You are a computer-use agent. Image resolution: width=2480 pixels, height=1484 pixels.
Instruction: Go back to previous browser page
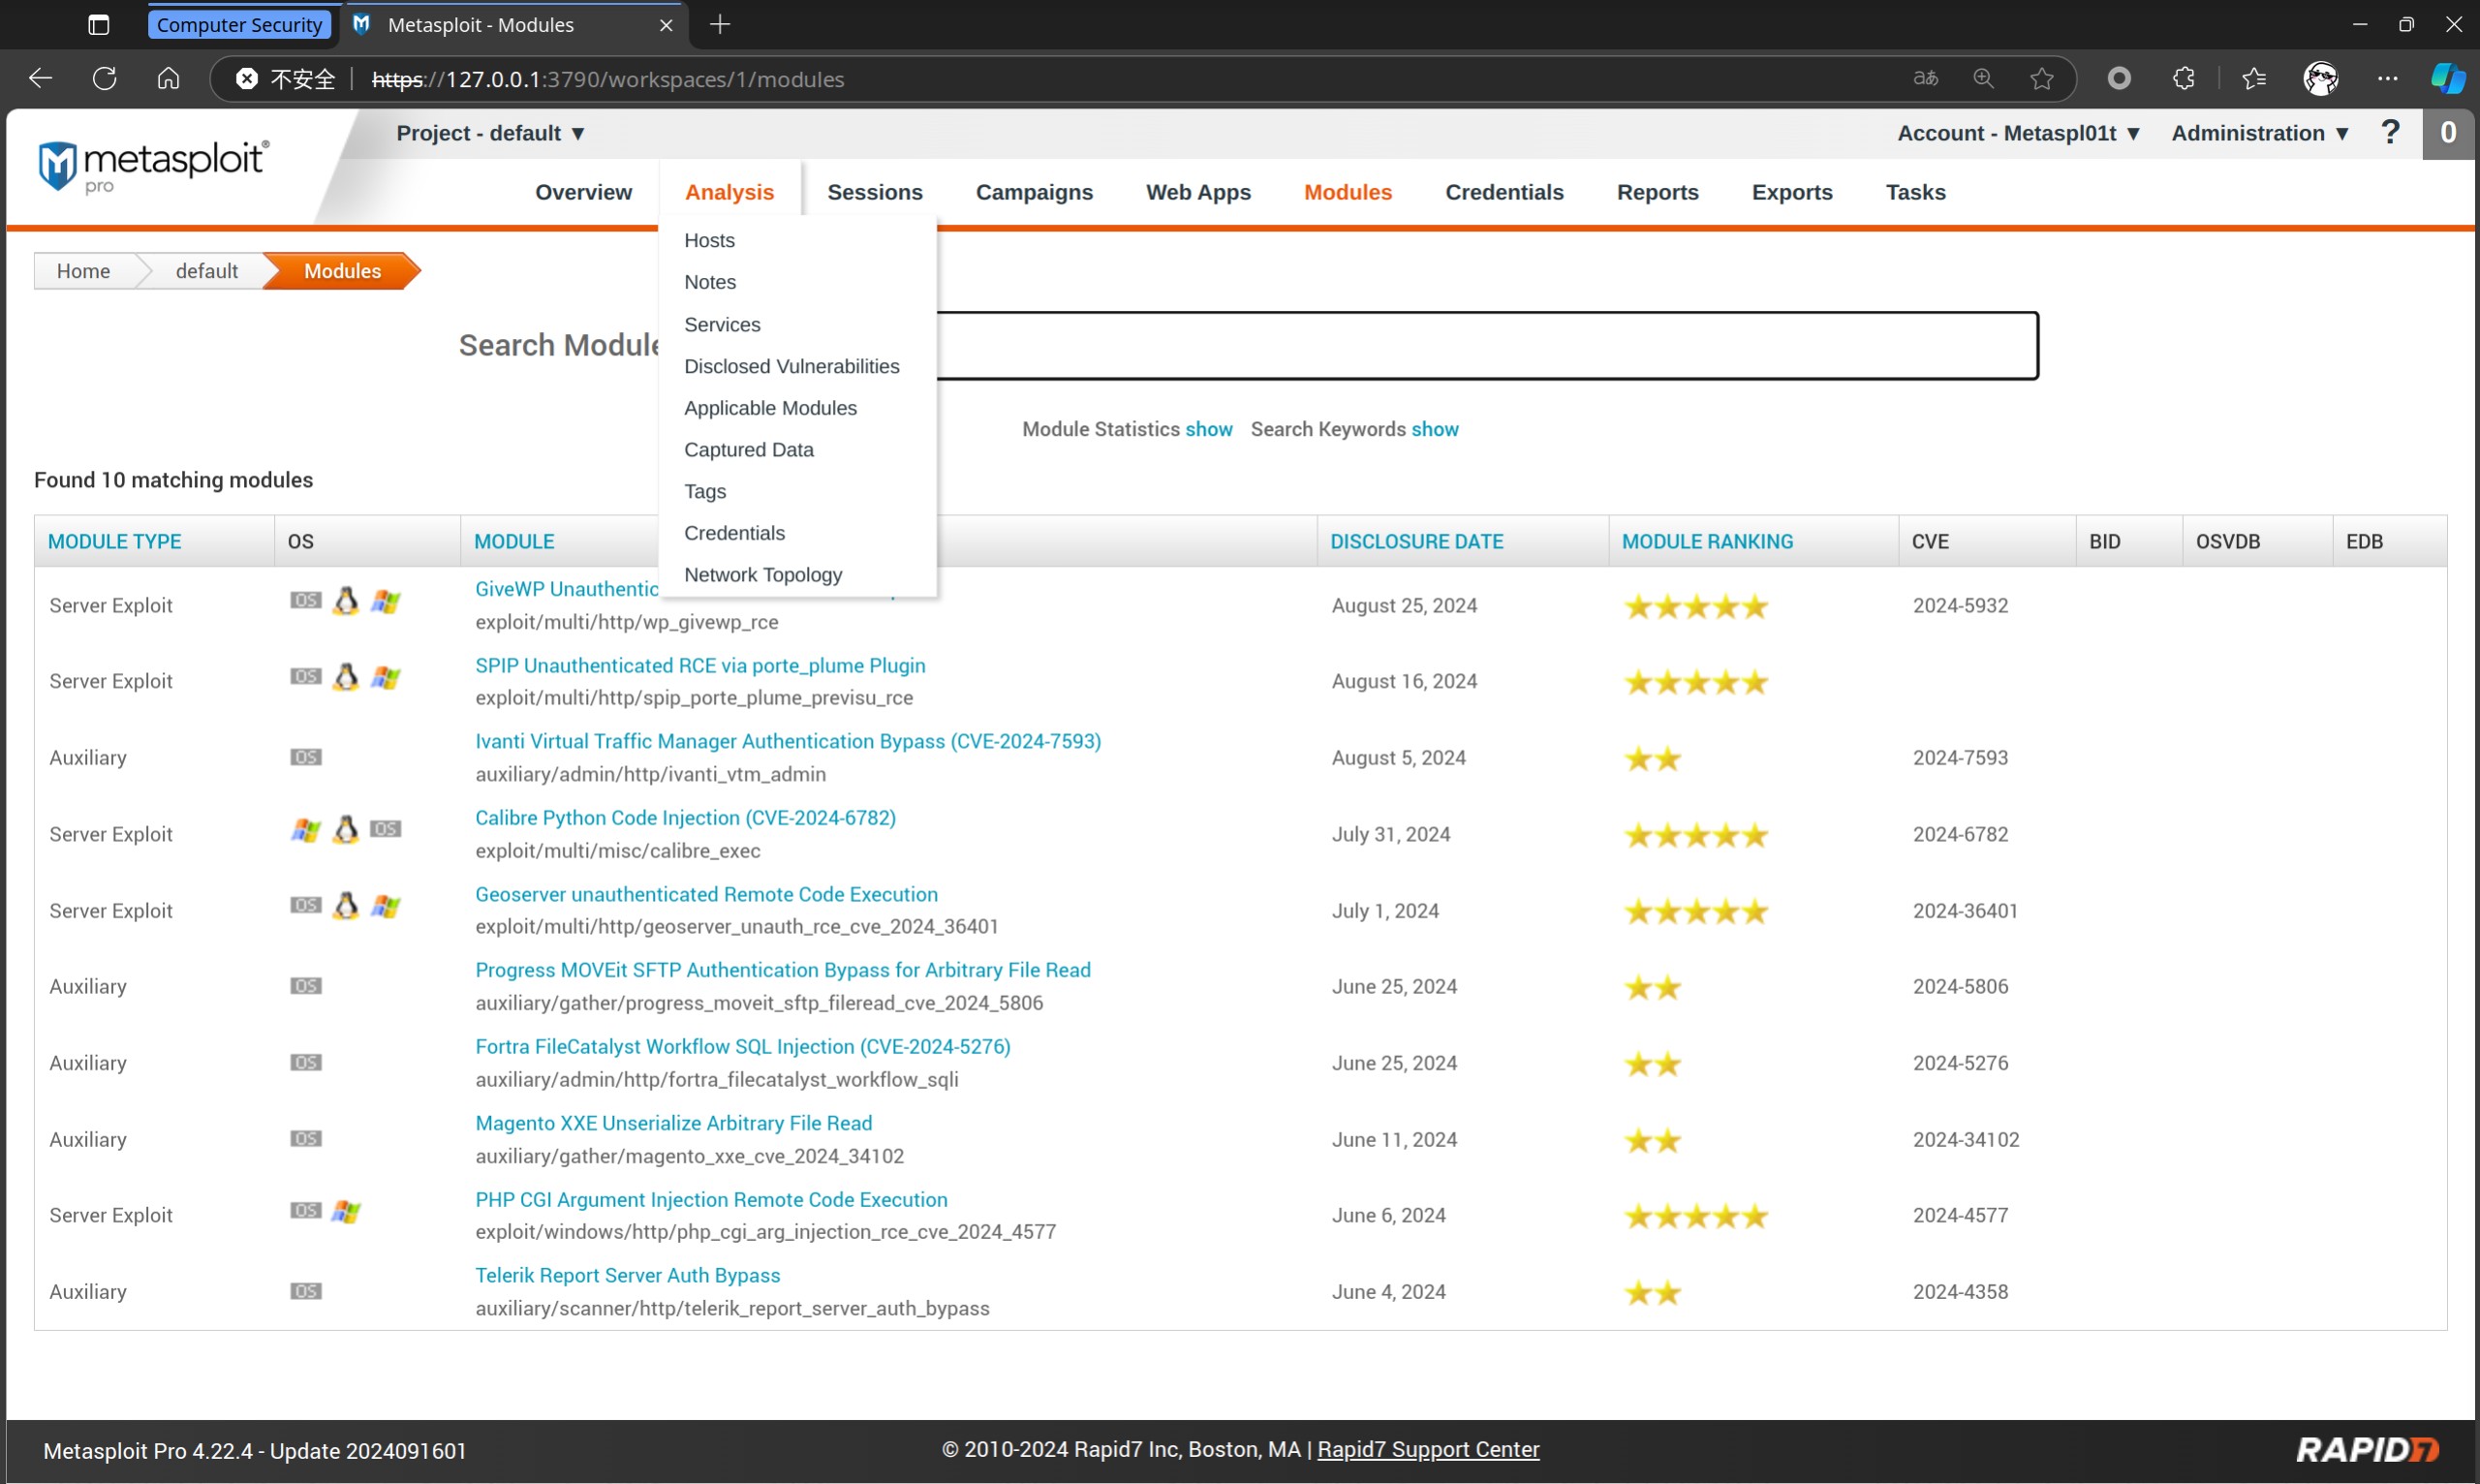click(x=40, y=78)
